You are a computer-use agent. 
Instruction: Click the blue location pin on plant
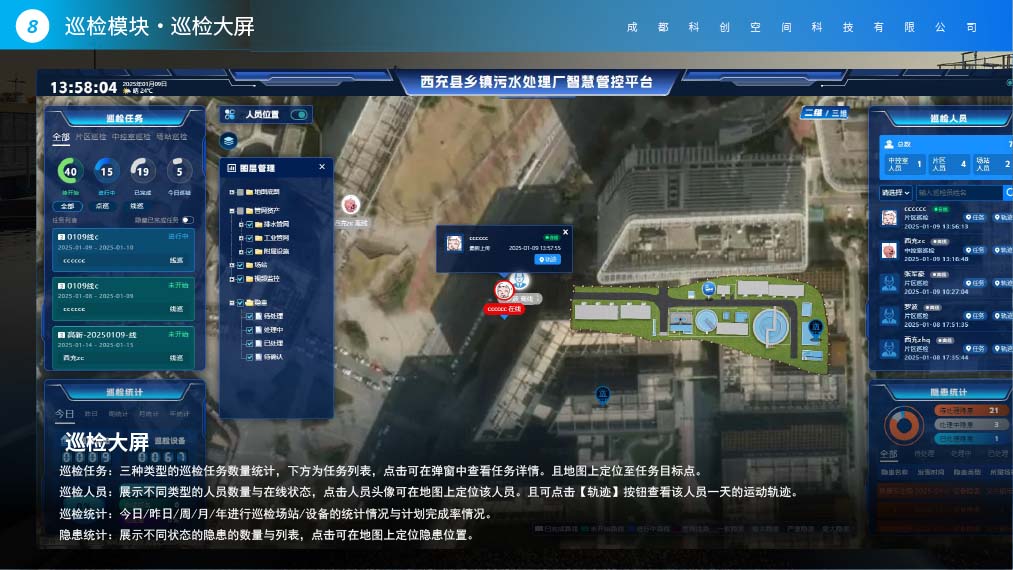[x=815, y=327]
